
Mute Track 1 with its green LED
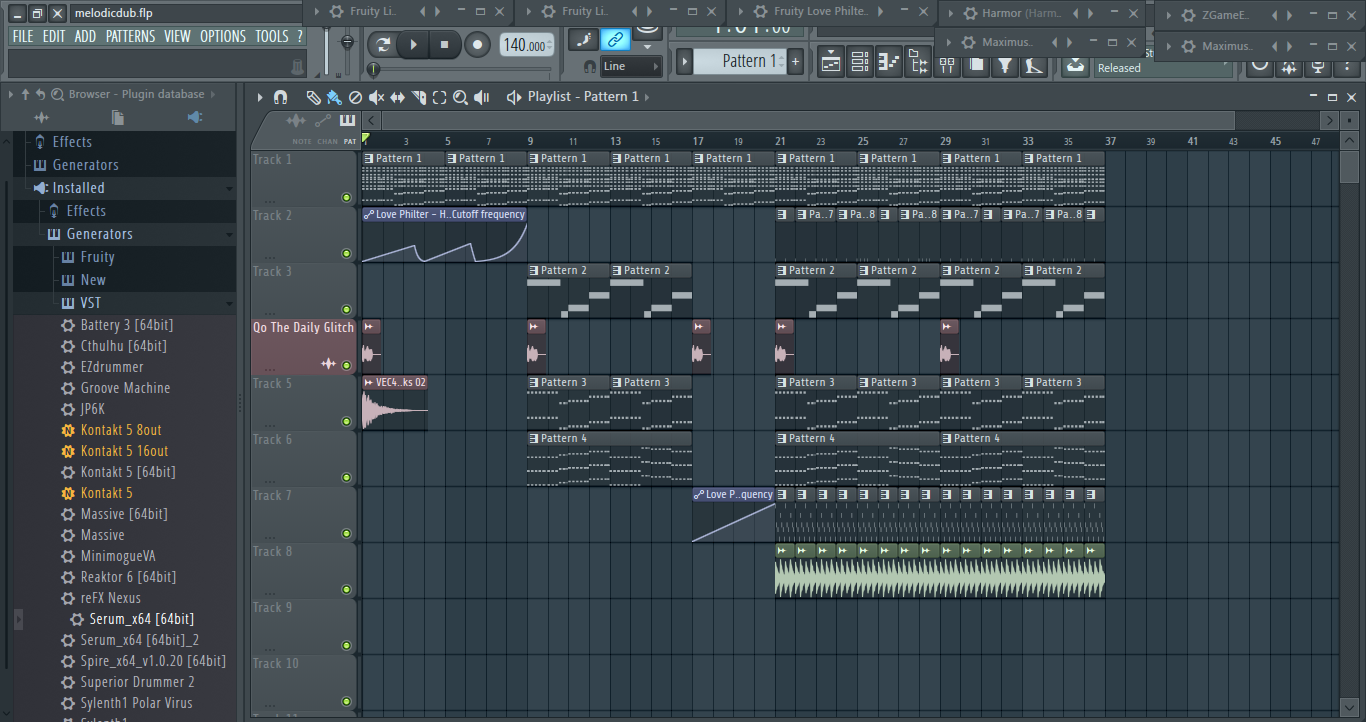[346, 197]
